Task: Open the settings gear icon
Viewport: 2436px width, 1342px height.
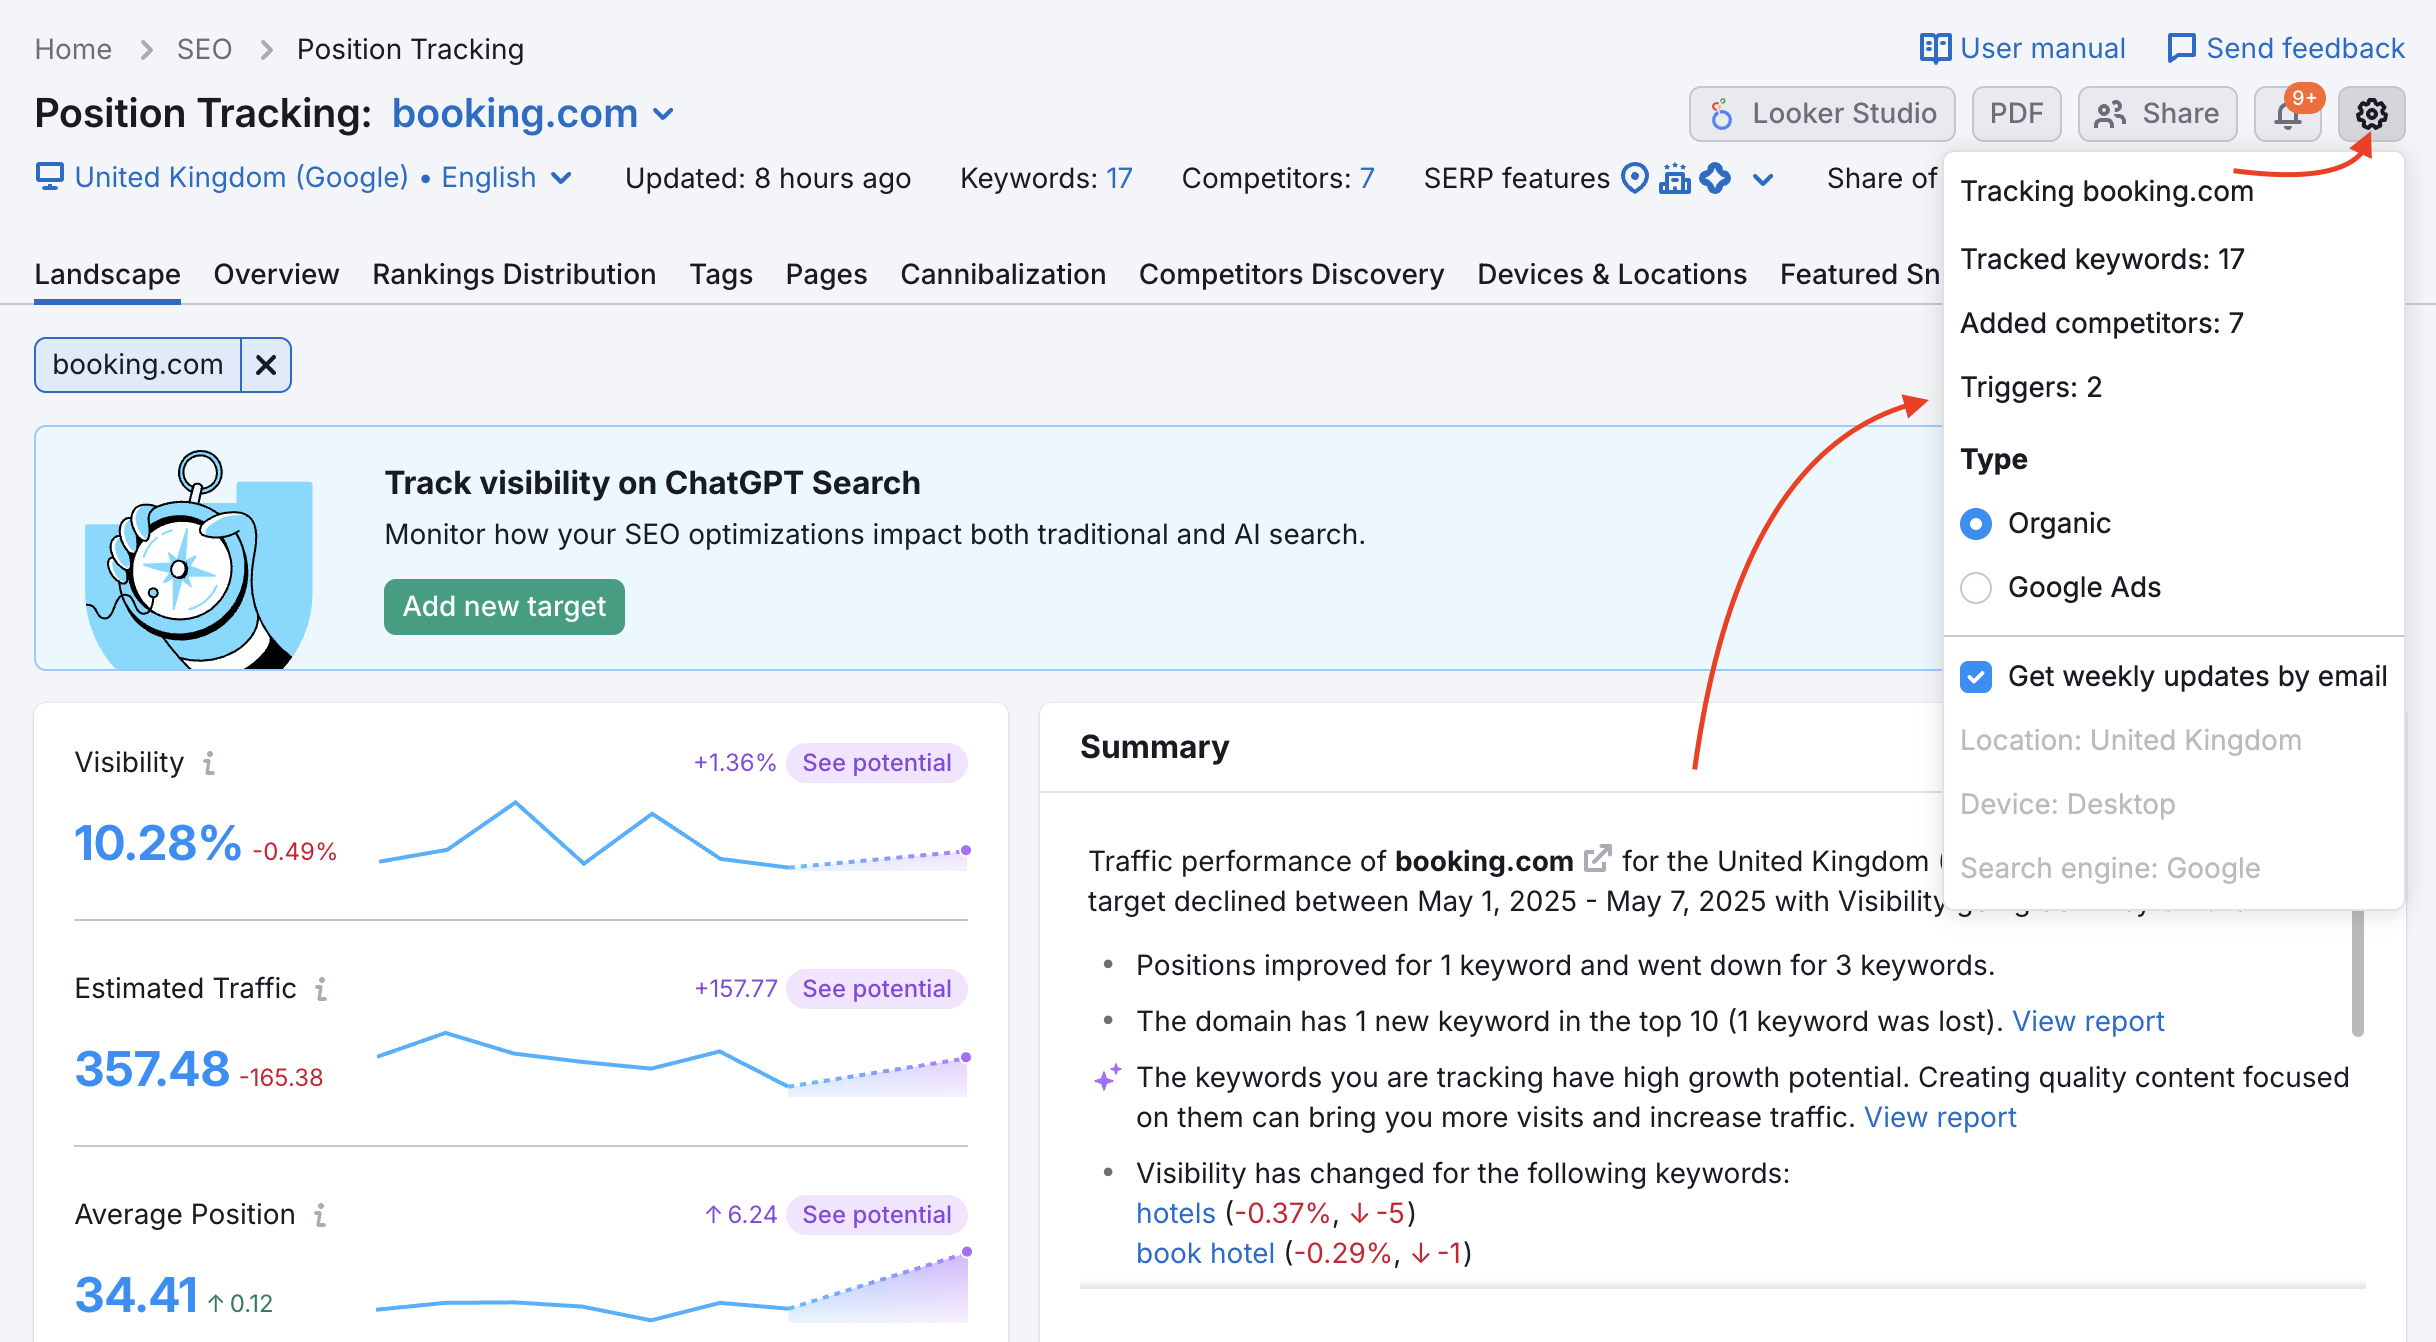Action: pyautogui.click(x=2371, y=114)
